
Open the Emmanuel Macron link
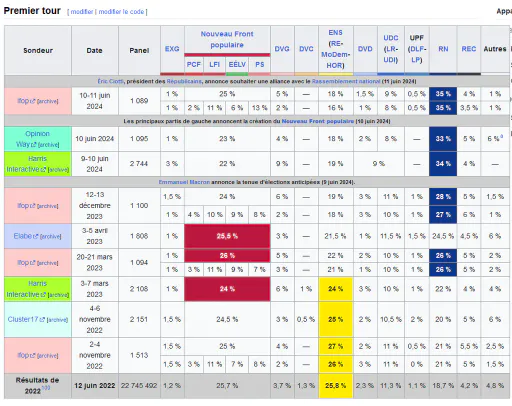coord(184,182)
